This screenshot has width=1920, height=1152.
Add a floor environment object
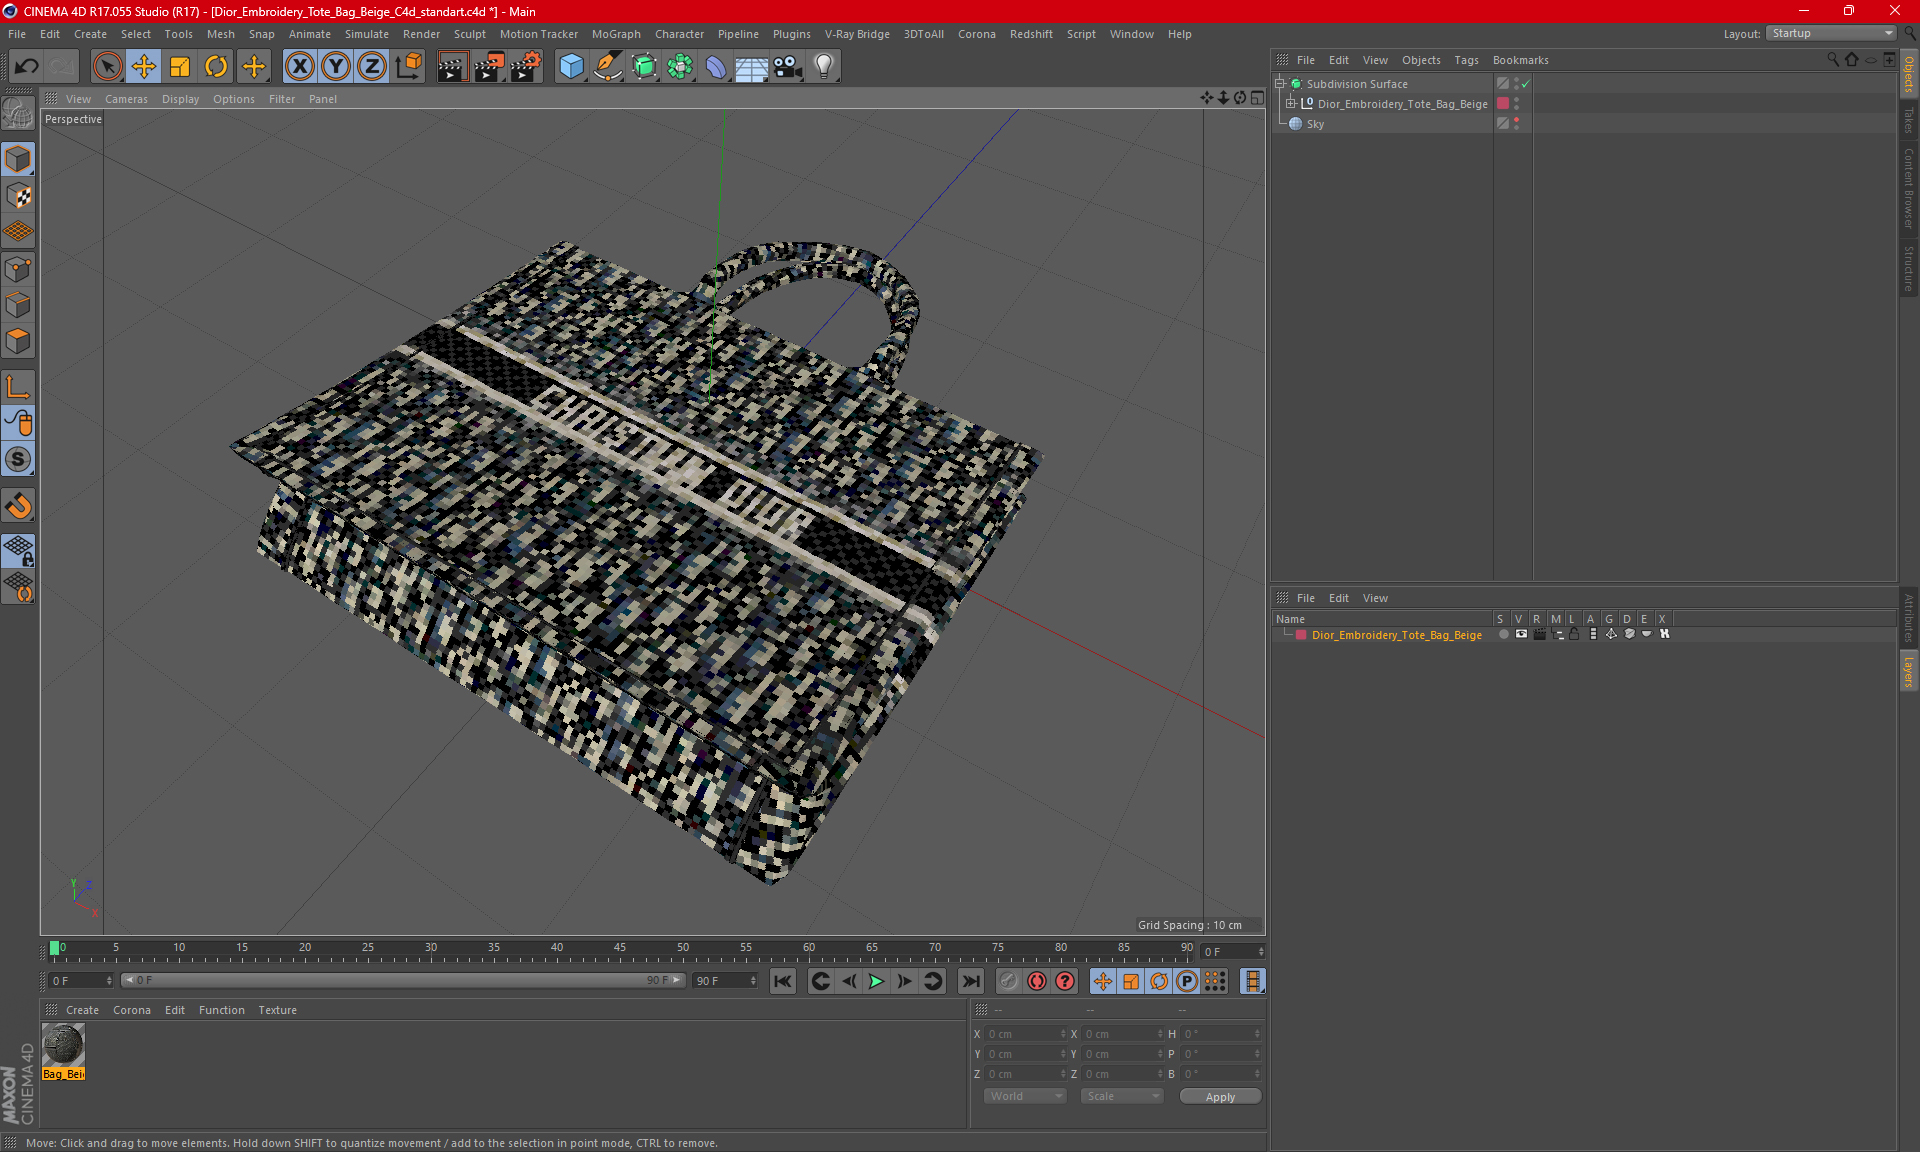[752, 67]
